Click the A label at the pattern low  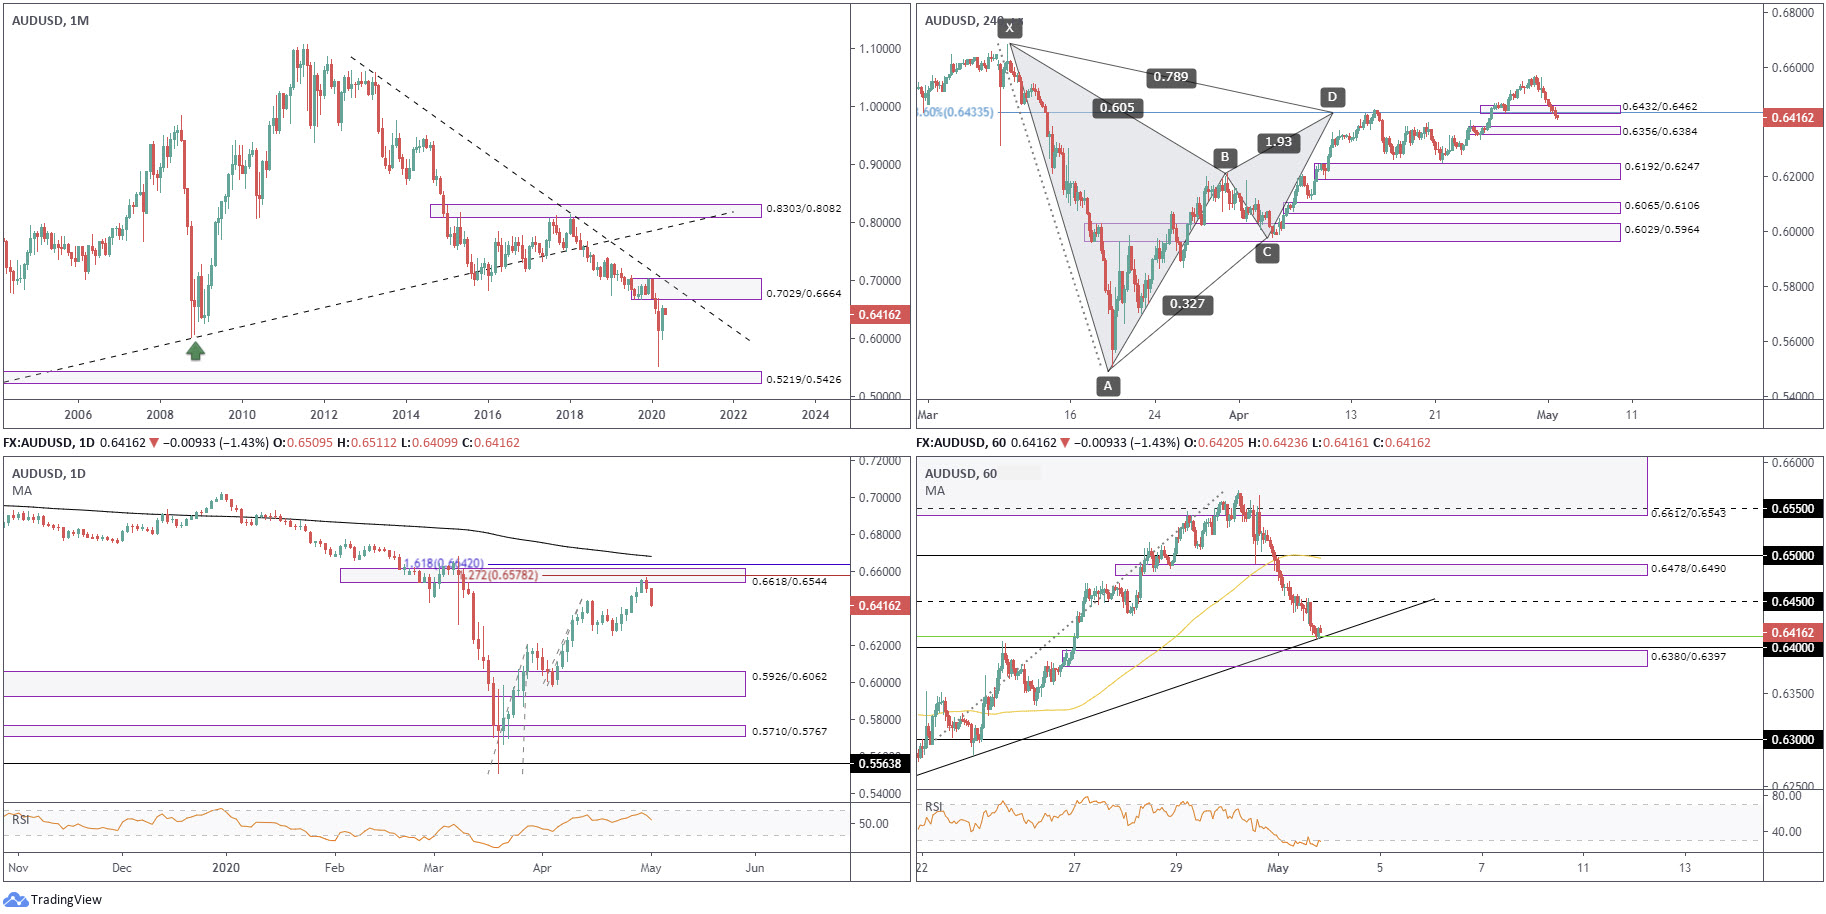[x=1107, y=384]
